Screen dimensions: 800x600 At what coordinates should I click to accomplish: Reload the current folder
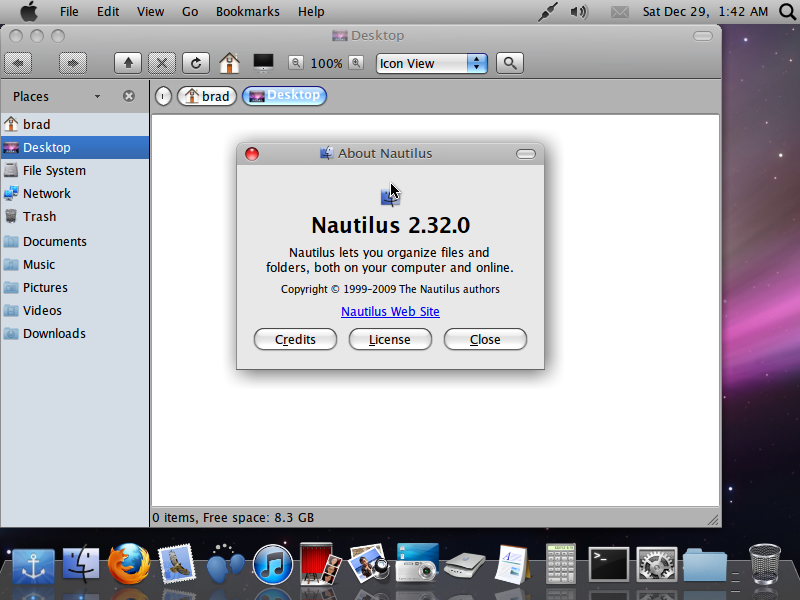[x=196, y=63]
